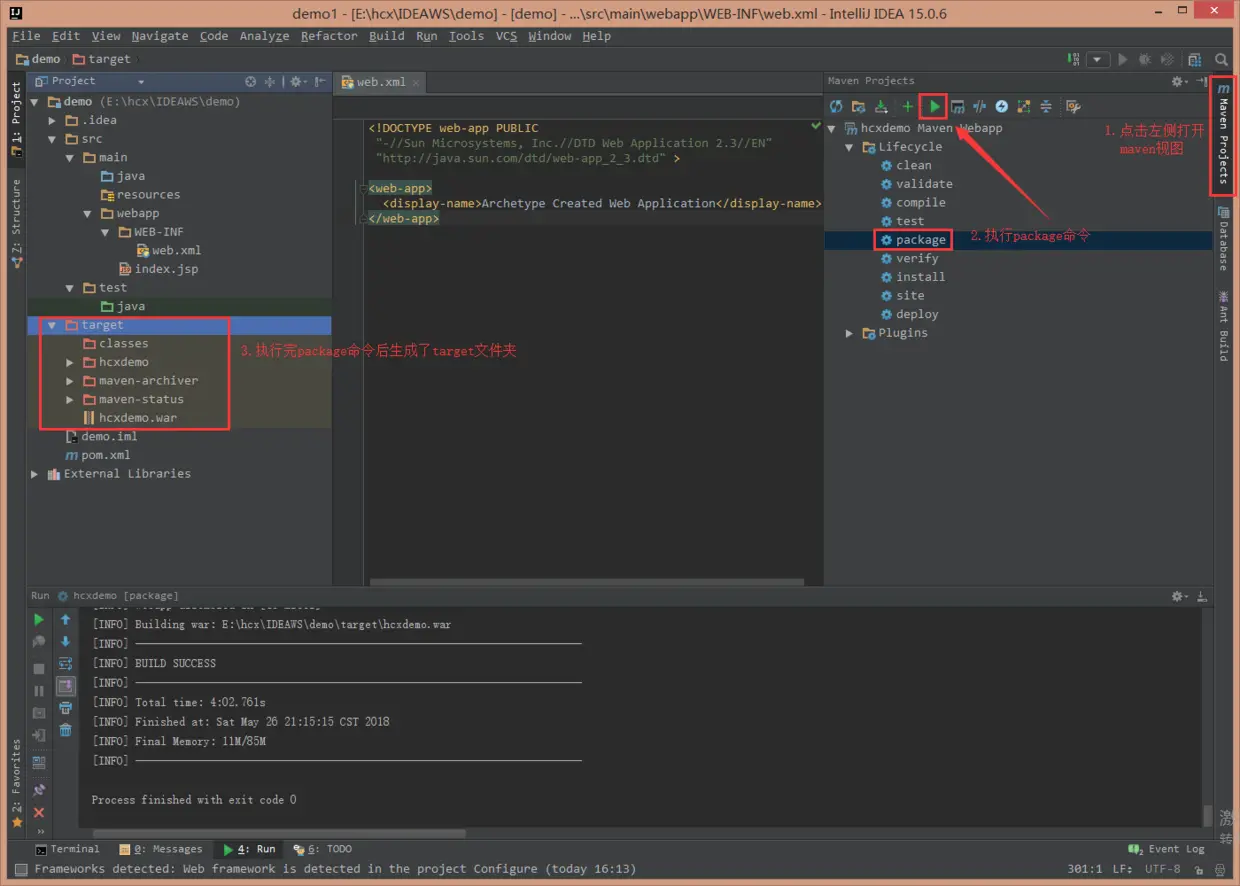Expand the .idea folder

tap(52, 120)
